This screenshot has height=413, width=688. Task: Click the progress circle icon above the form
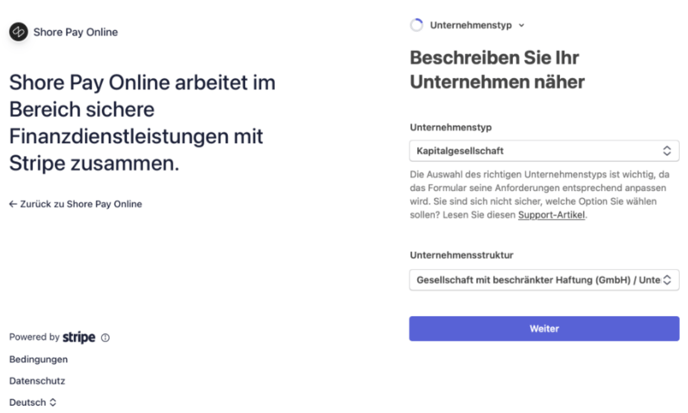click(417, 25)
